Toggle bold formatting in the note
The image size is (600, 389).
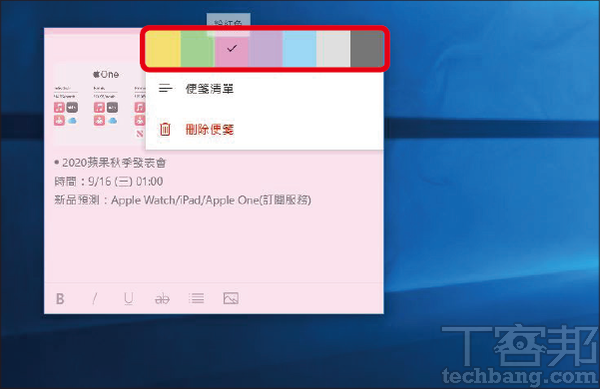(60, 299)
